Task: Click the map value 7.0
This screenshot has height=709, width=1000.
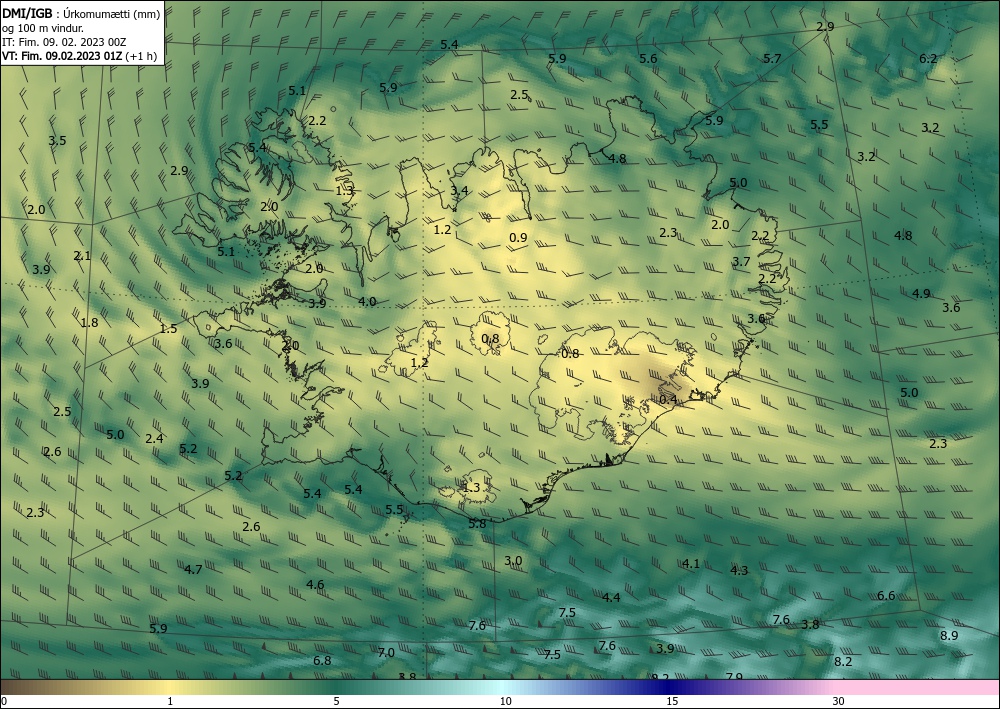Action: (x=386, y=653)
